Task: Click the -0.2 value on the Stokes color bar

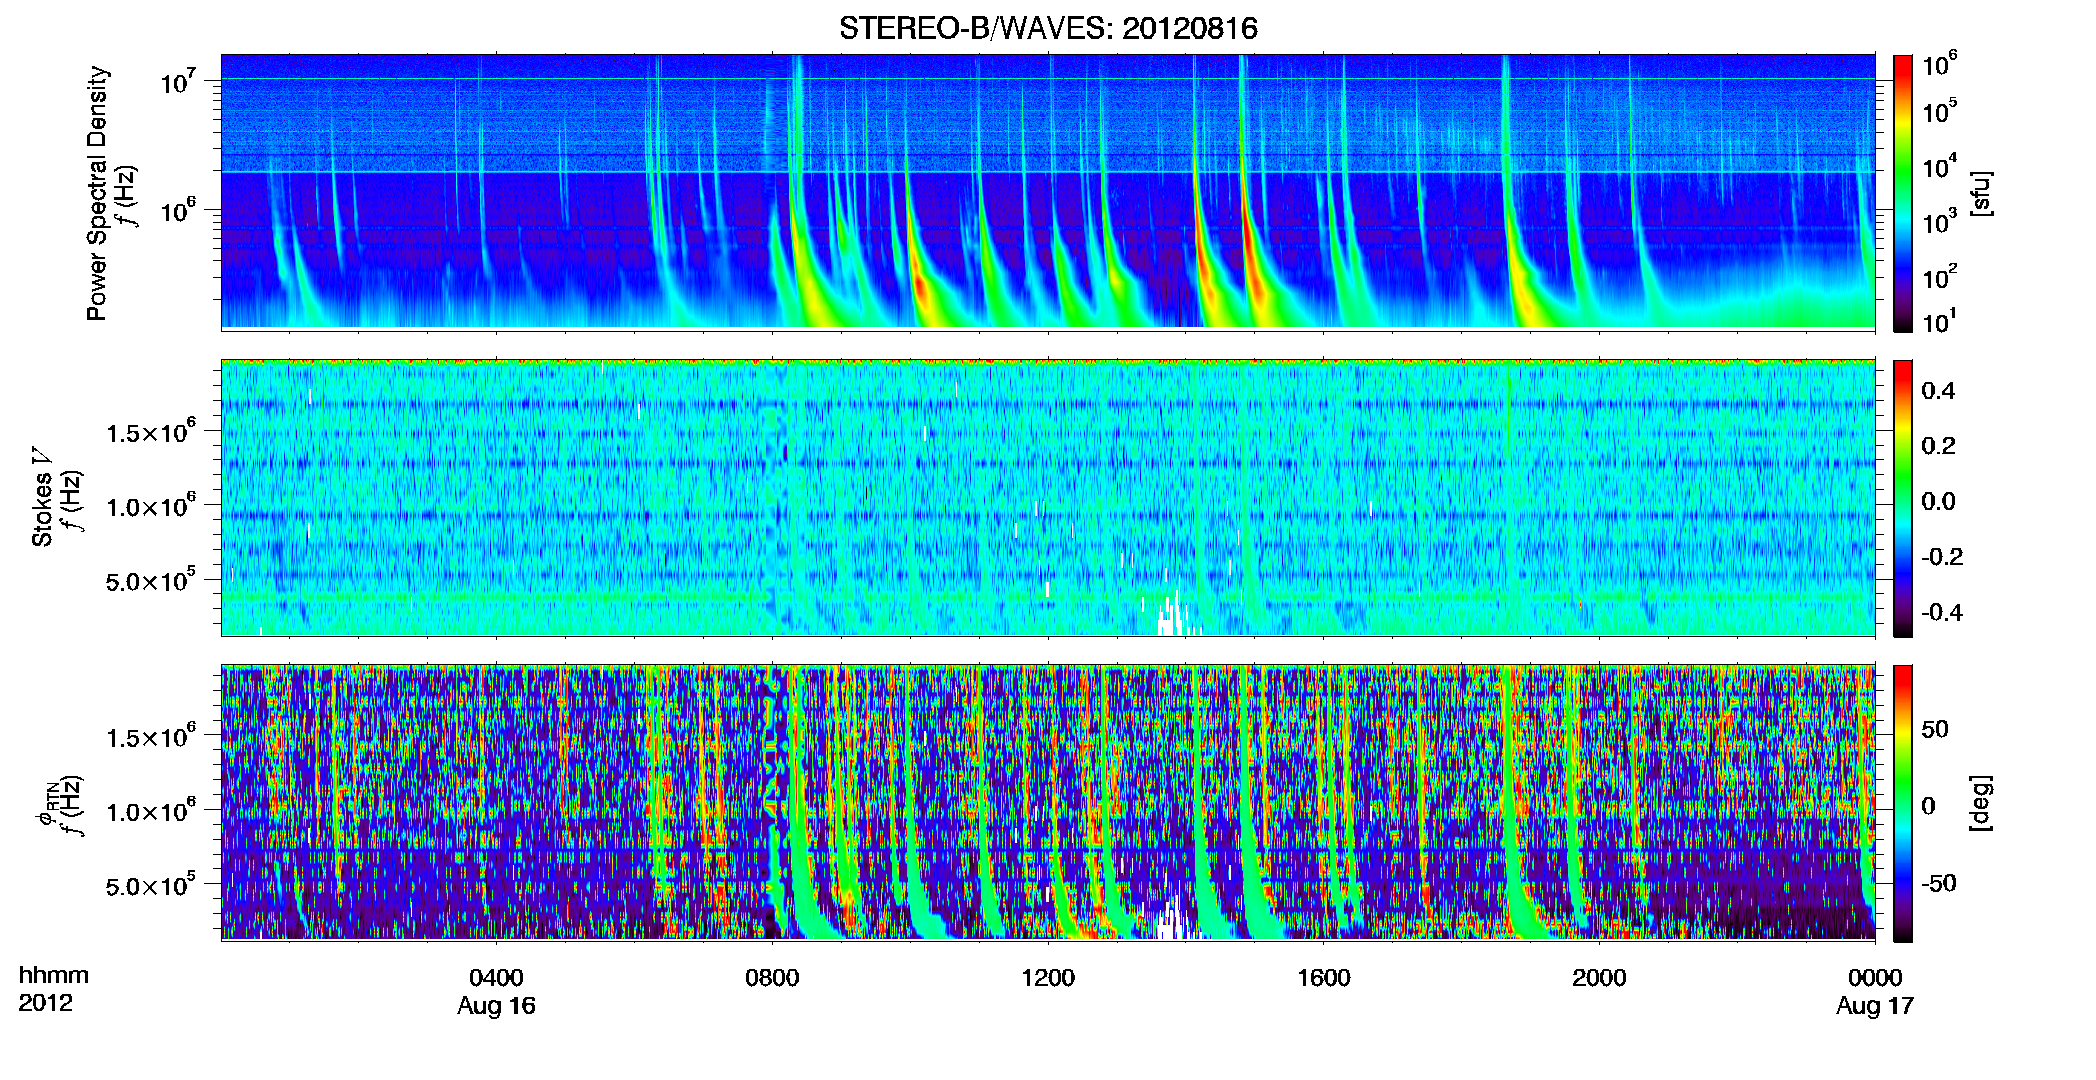Action: point(1942,557)
